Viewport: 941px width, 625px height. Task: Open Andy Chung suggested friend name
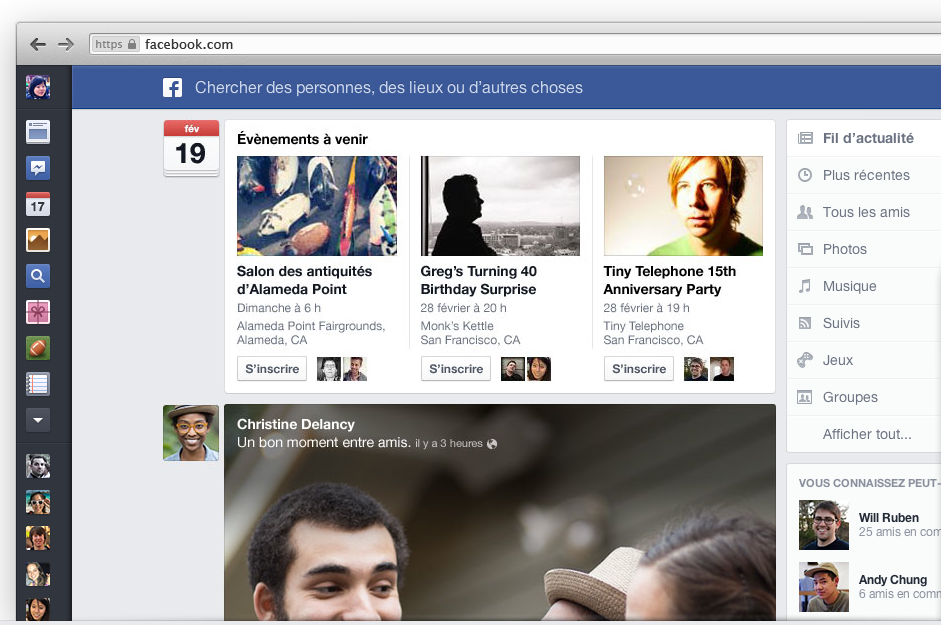click(x=892, y=579)
